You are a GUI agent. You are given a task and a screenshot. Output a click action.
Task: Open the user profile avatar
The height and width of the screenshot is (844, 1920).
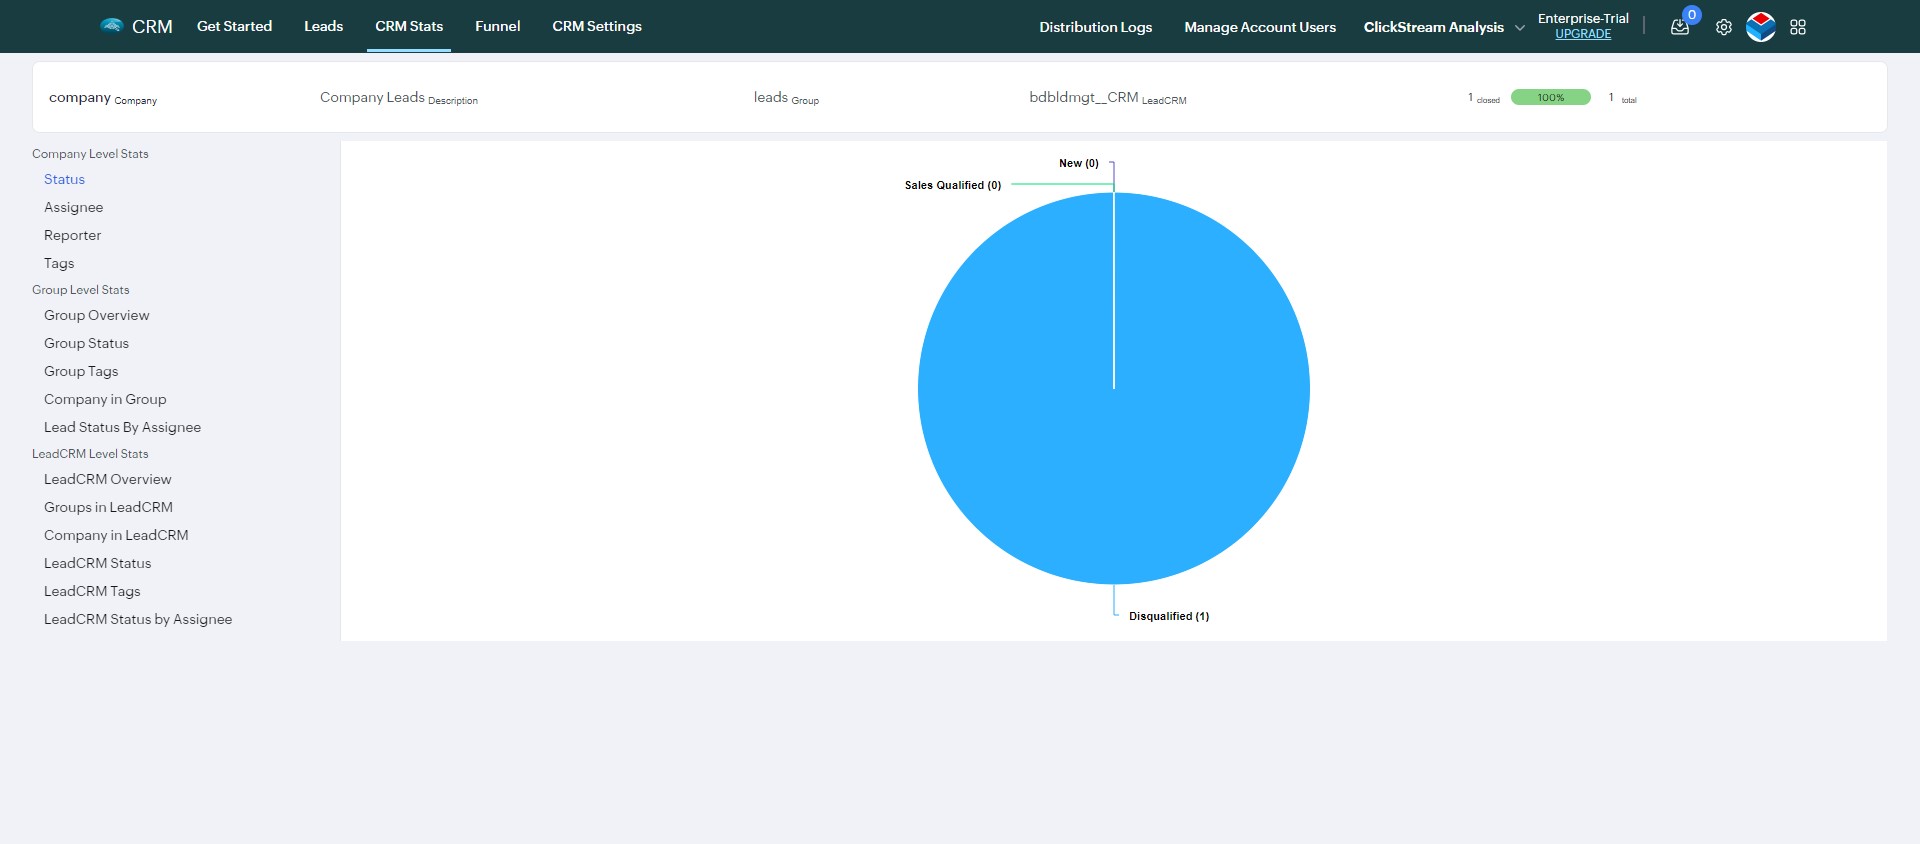coord(1761,27)
